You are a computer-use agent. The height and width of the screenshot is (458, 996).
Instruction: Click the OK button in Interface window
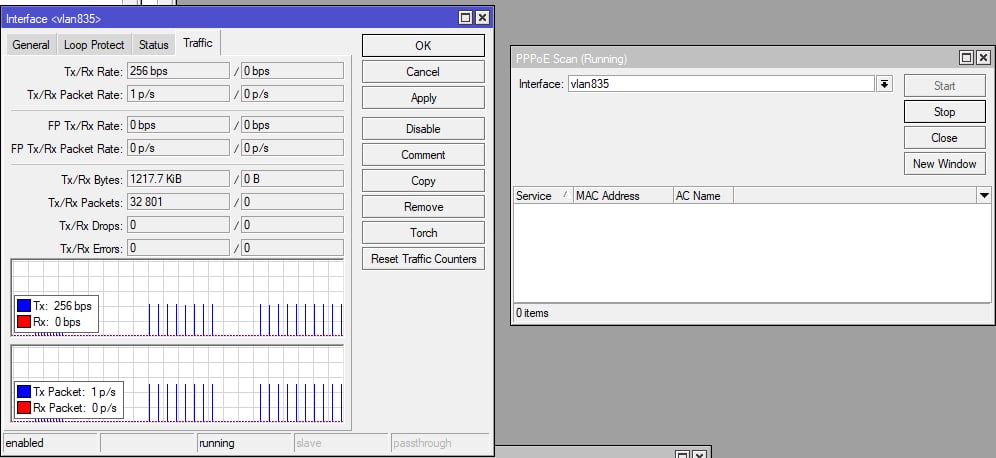(423, 46)
